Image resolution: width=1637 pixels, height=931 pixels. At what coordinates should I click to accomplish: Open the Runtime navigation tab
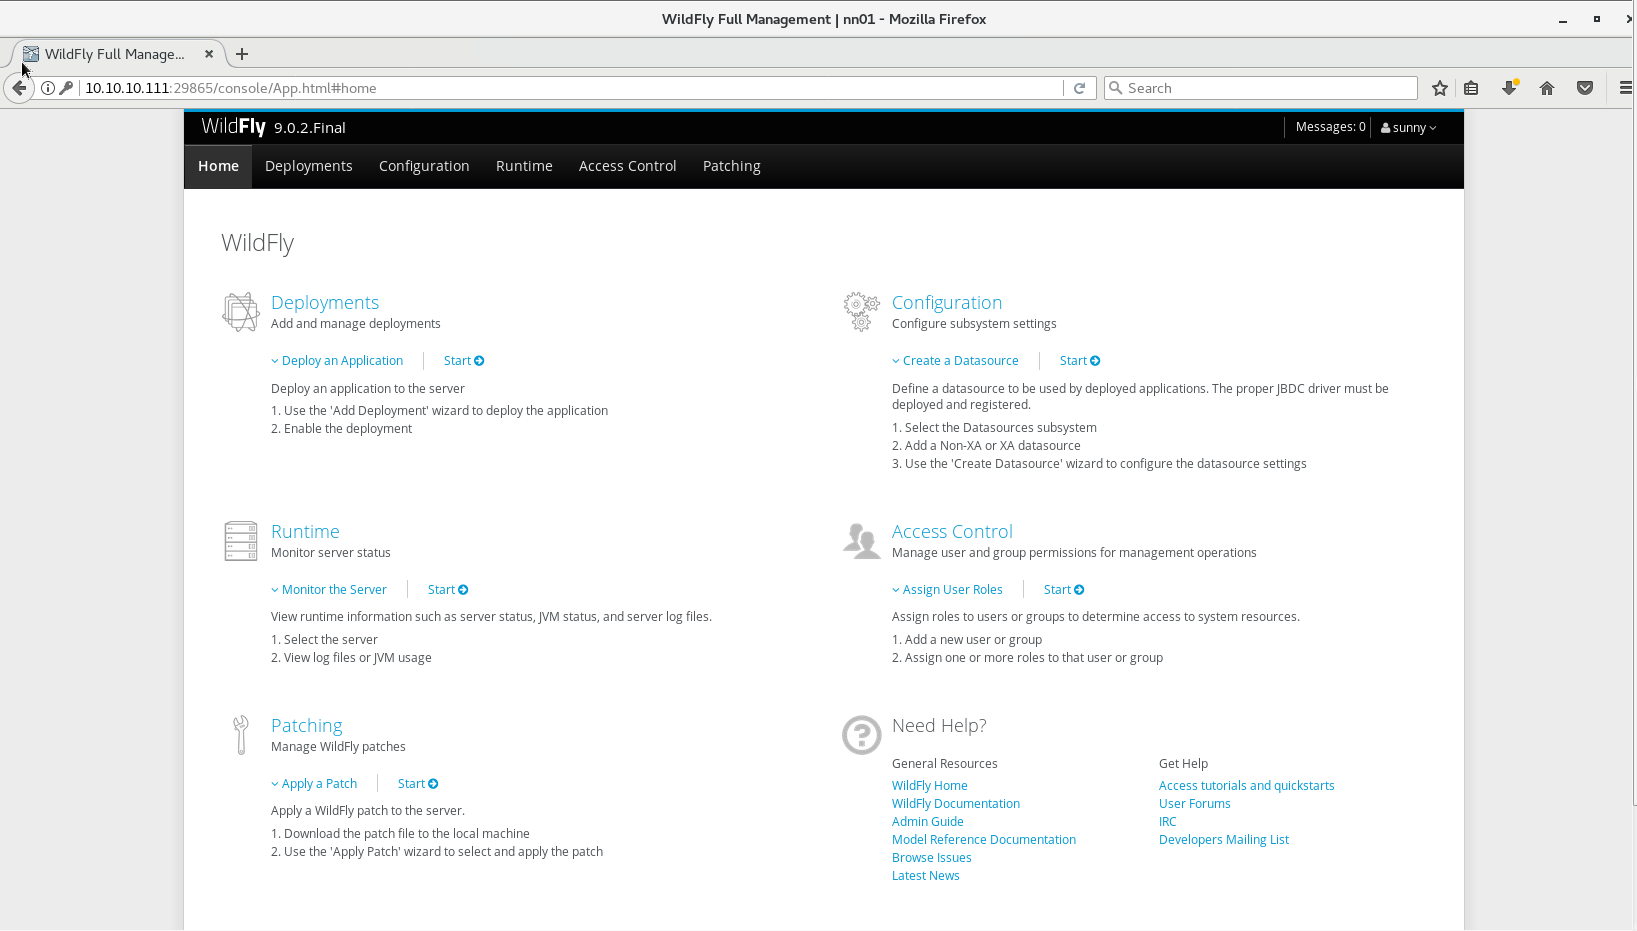coord(524,166)
